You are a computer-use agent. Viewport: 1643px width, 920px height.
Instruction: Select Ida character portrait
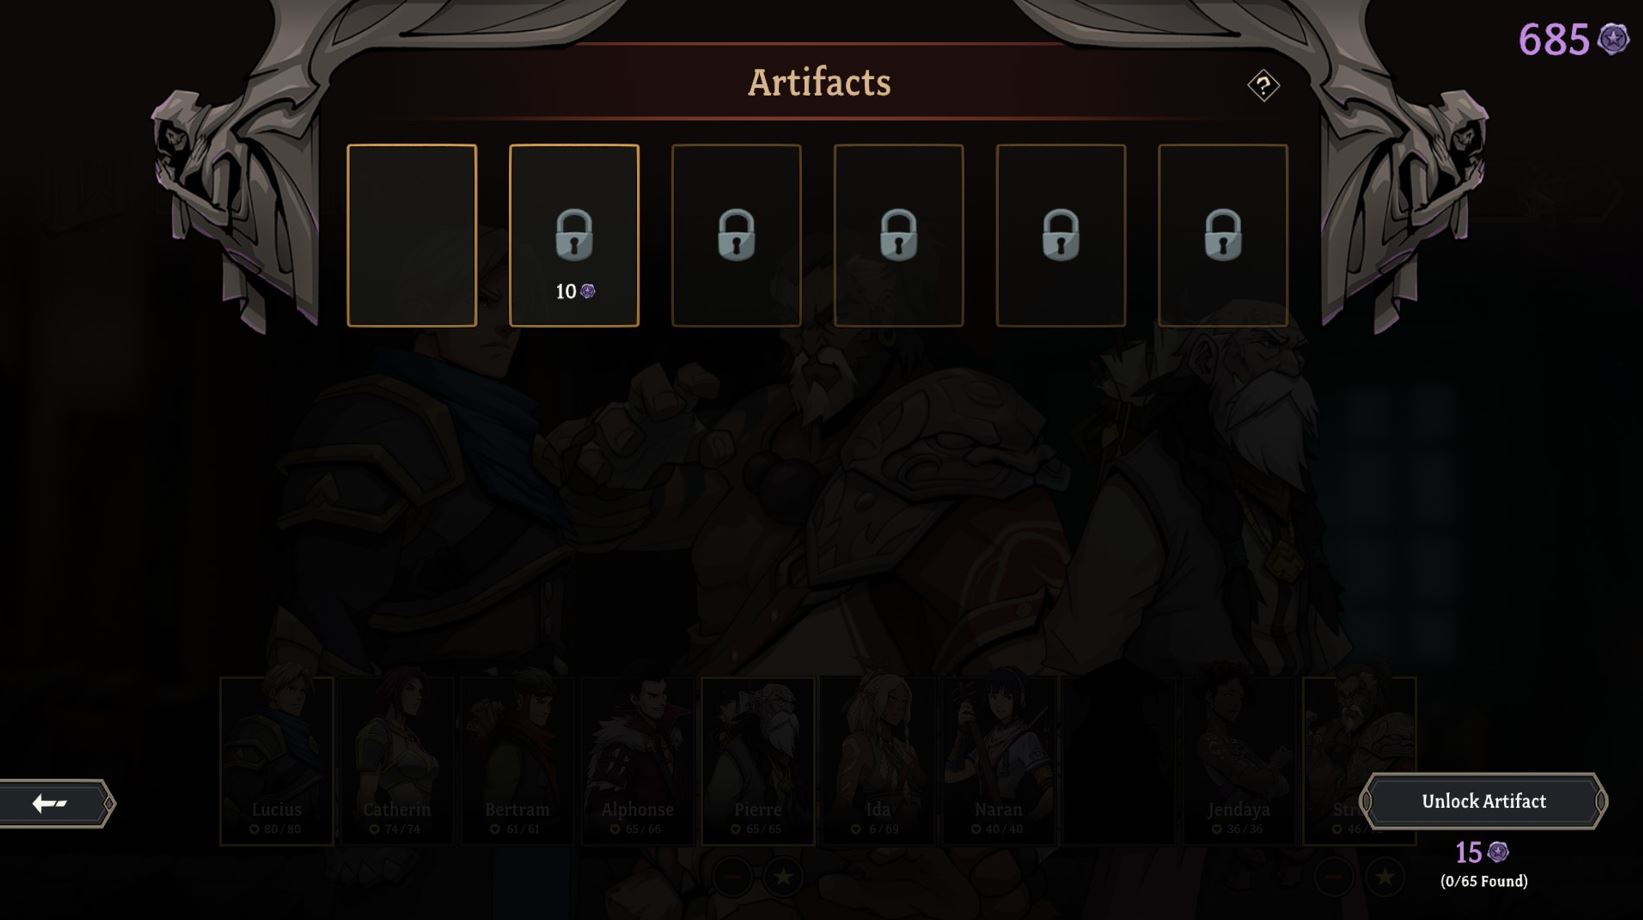click(x=878, y=761)
